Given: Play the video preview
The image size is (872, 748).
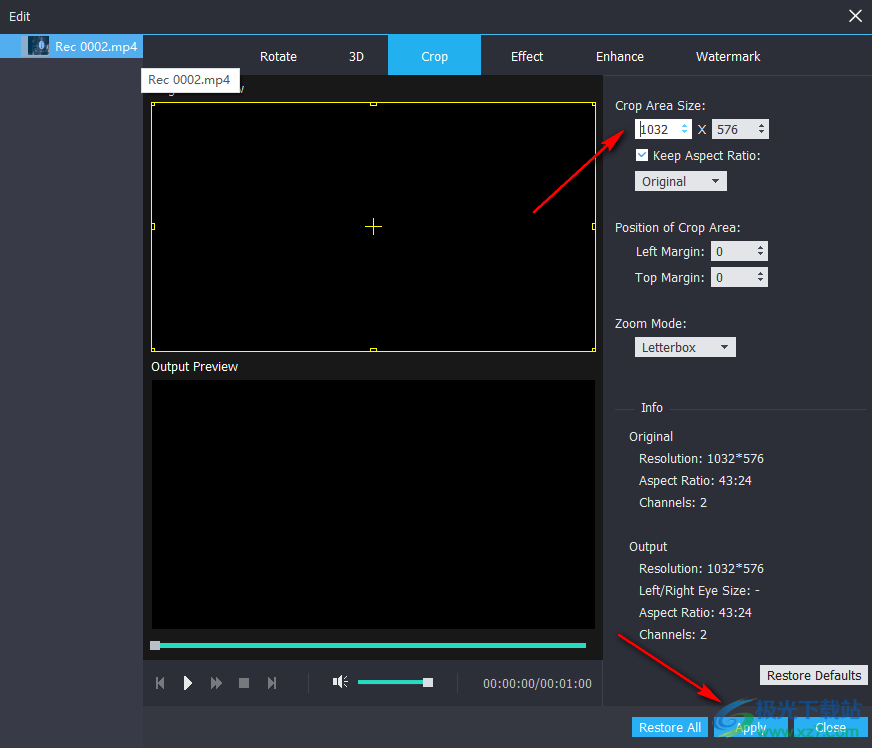Looking at the screenshot, I should coord(187,683).
